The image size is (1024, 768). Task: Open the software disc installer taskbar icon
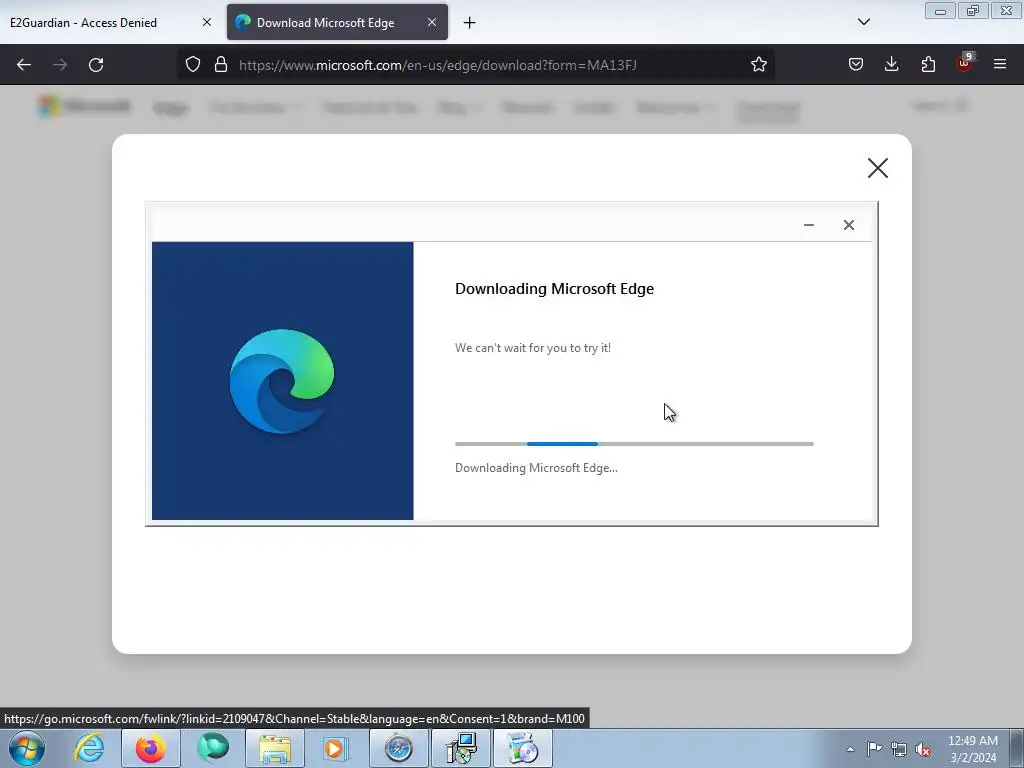tap(523, 748)
